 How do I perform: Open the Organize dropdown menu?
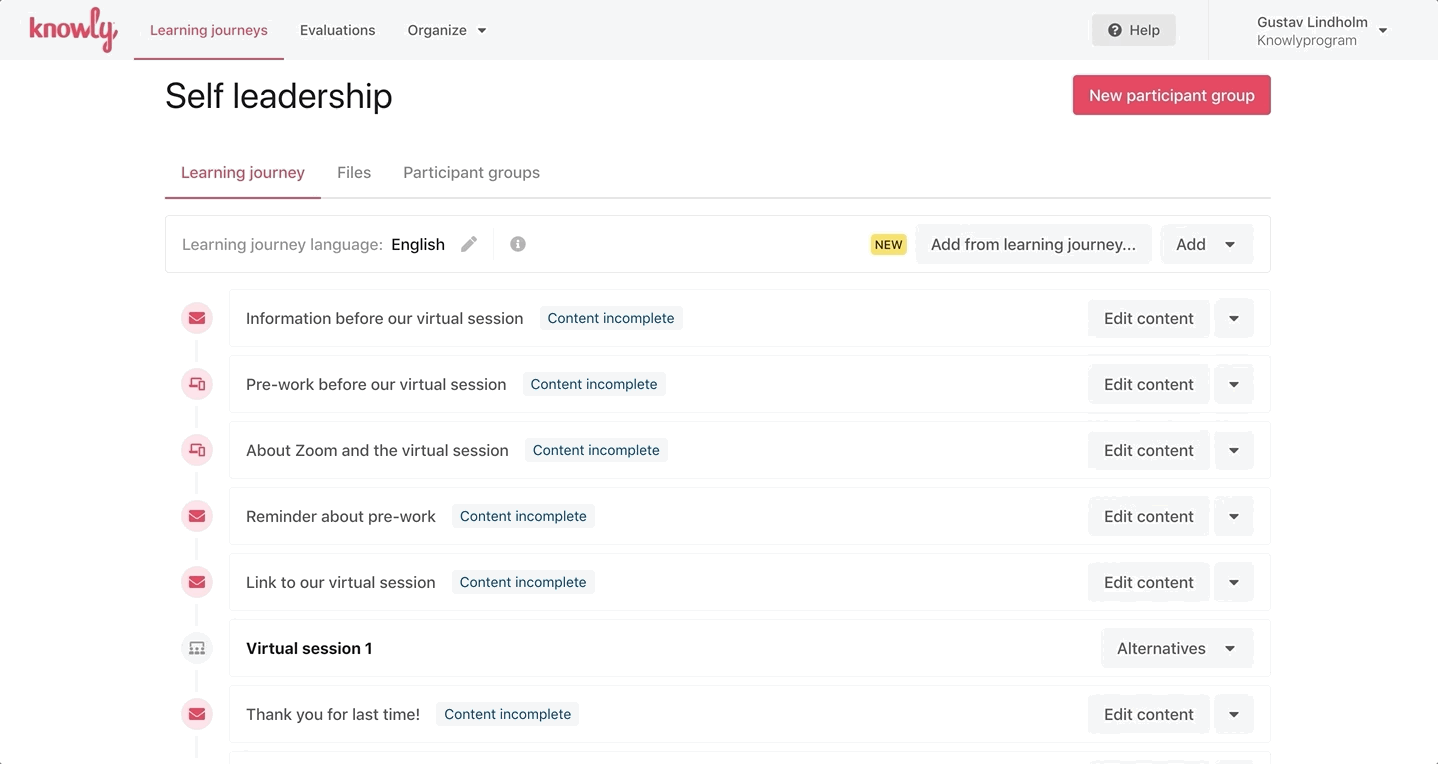pyautogui.click(x=446, y=30)
